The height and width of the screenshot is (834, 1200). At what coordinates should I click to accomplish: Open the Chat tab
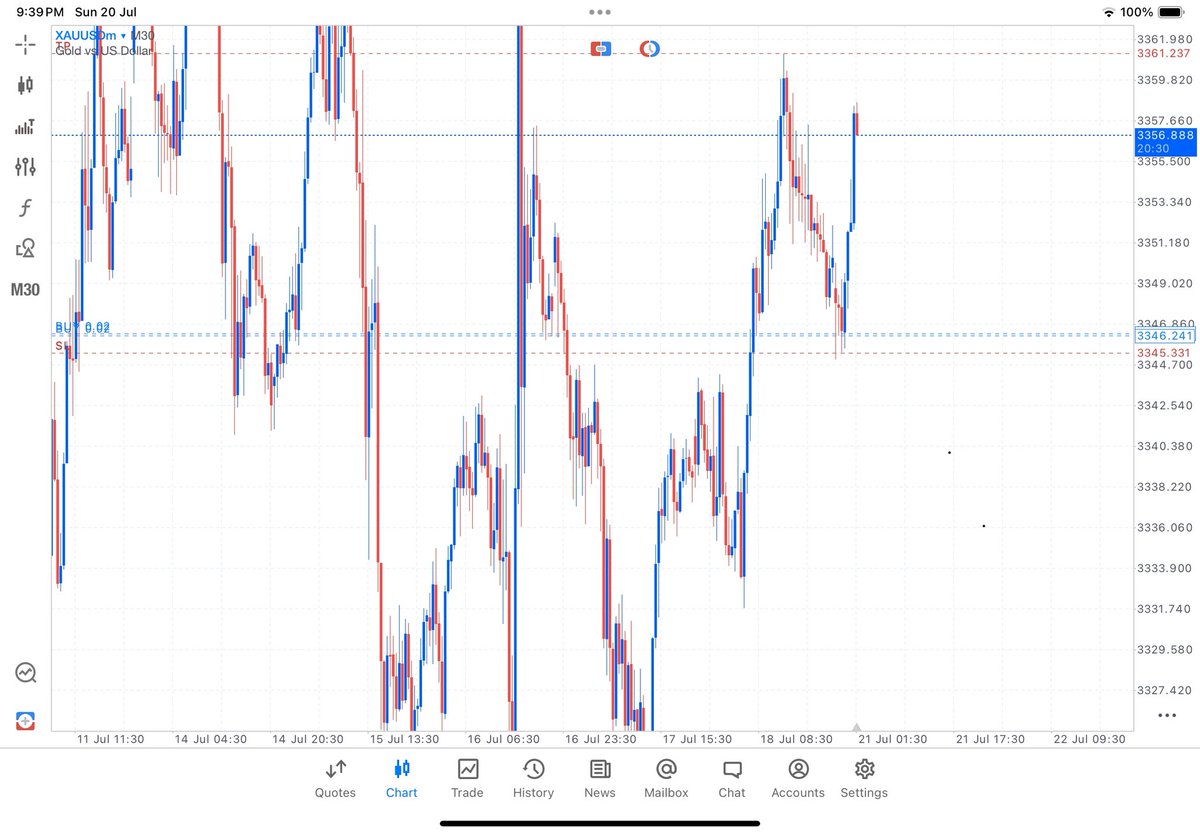tap(732, 778)
